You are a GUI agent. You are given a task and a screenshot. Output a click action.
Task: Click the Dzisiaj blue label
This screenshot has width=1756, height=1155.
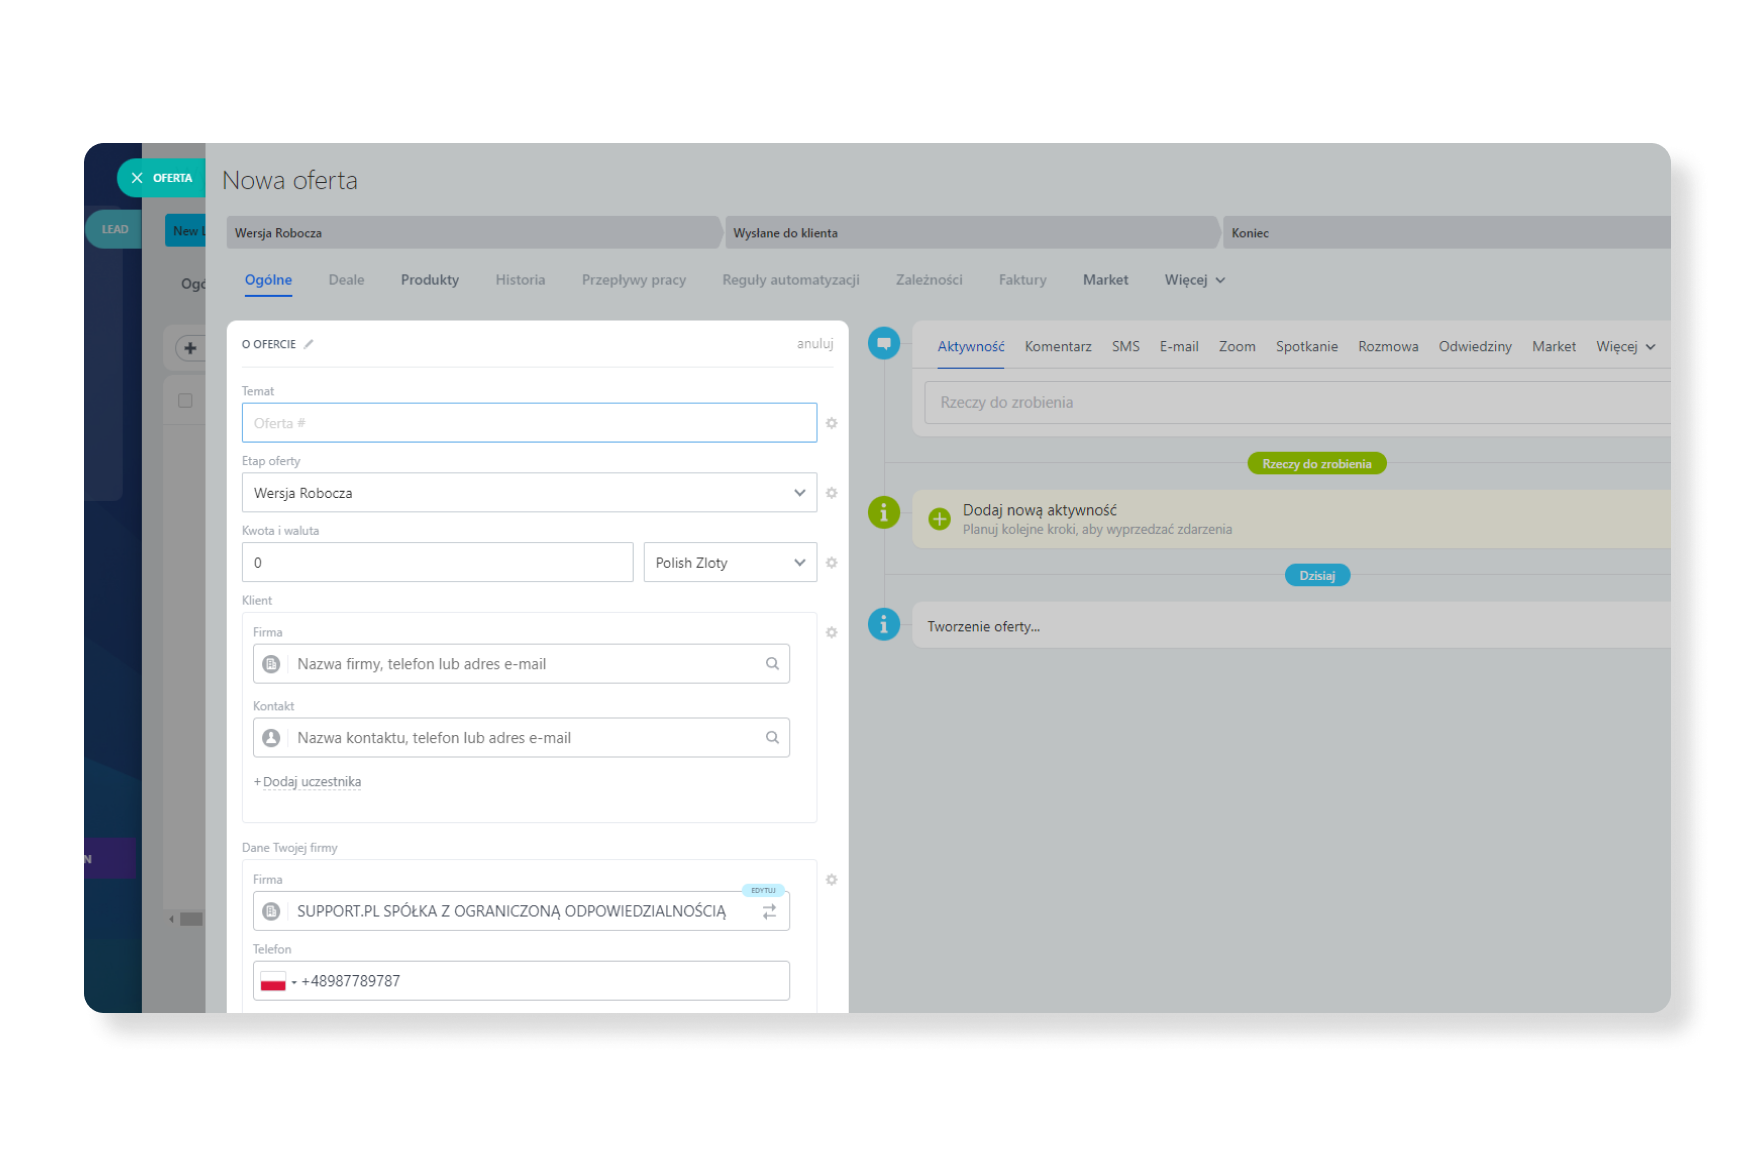point(1317,576)
